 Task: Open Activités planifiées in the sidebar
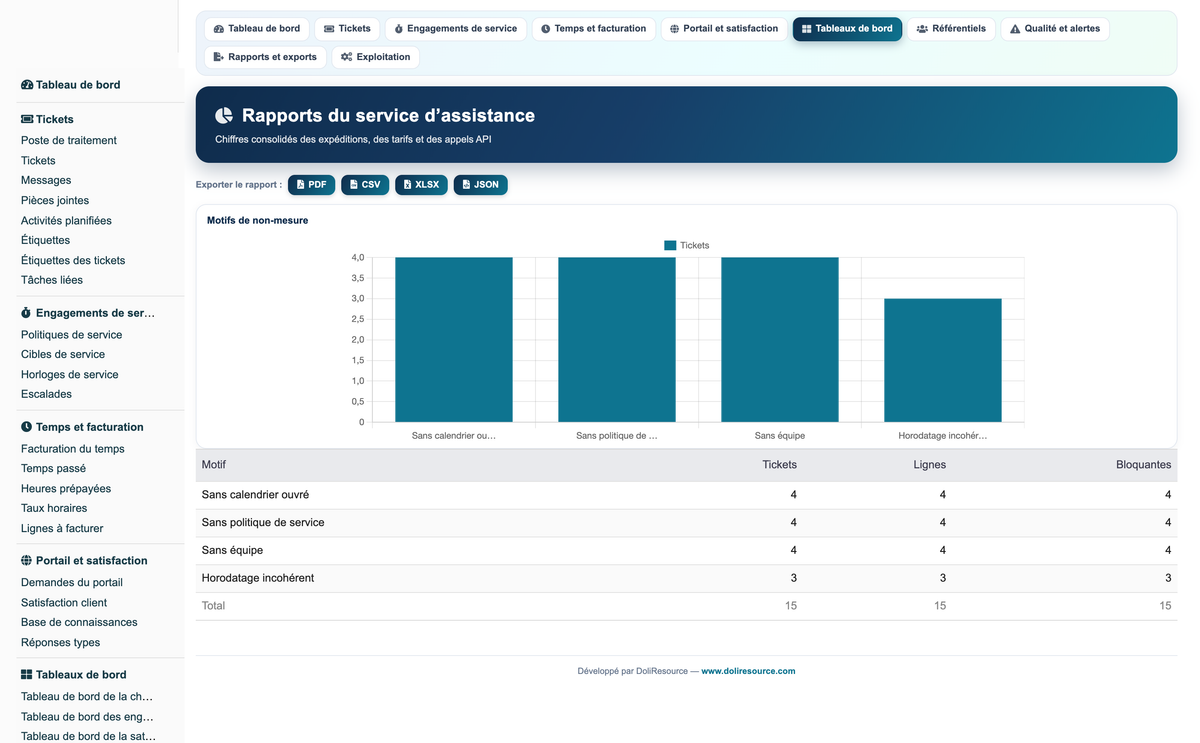[66, 221]
